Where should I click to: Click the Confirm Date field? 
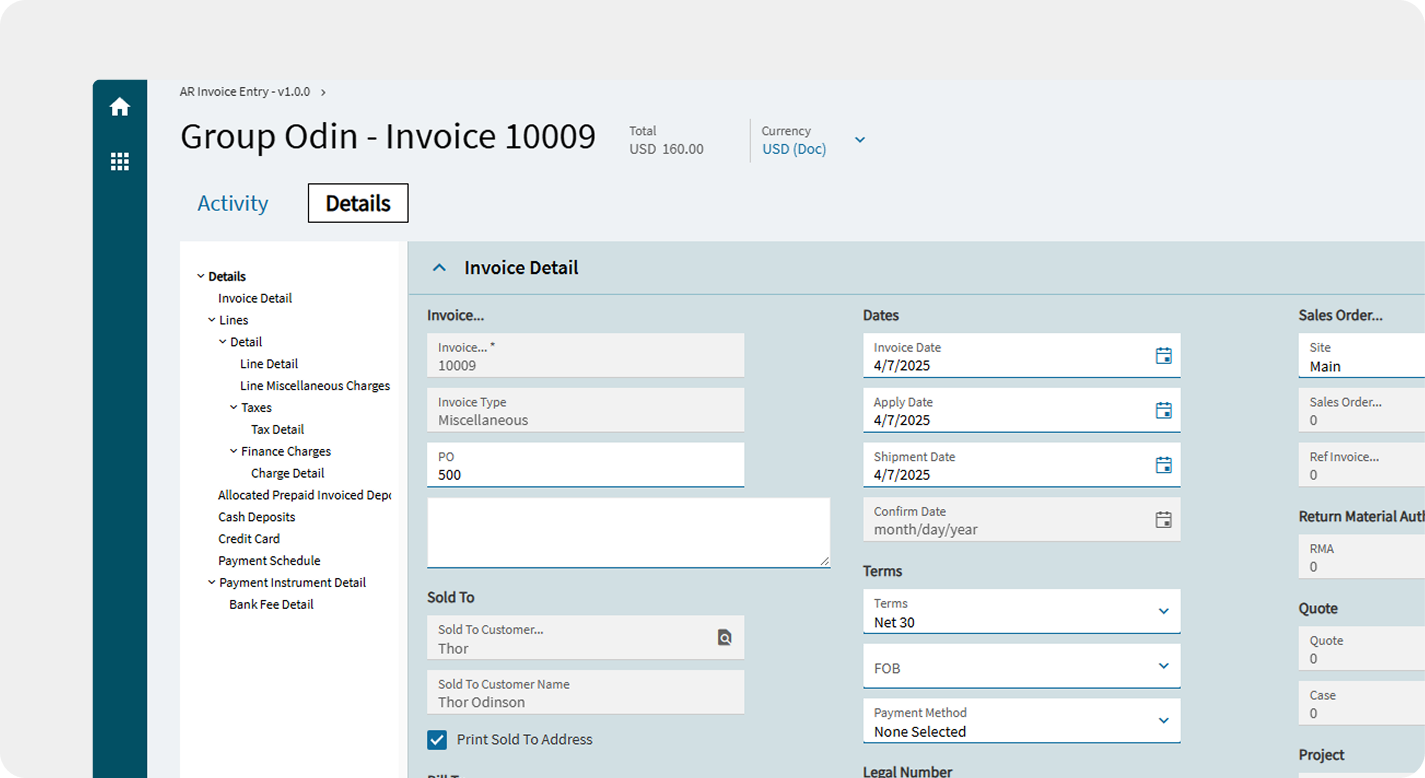(1021, 520)
